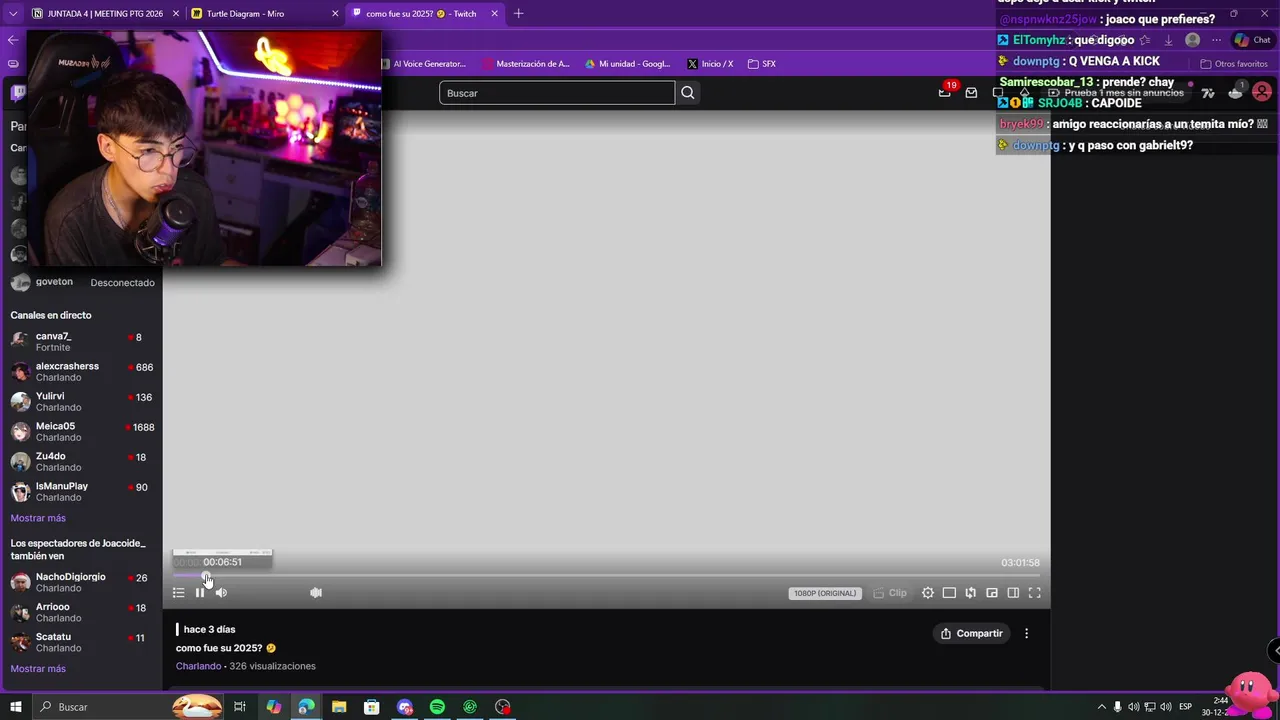This screenshot has width=1280, height=720.
Task: Open the Twitch user avatar menu
Action: [1262, 92]
